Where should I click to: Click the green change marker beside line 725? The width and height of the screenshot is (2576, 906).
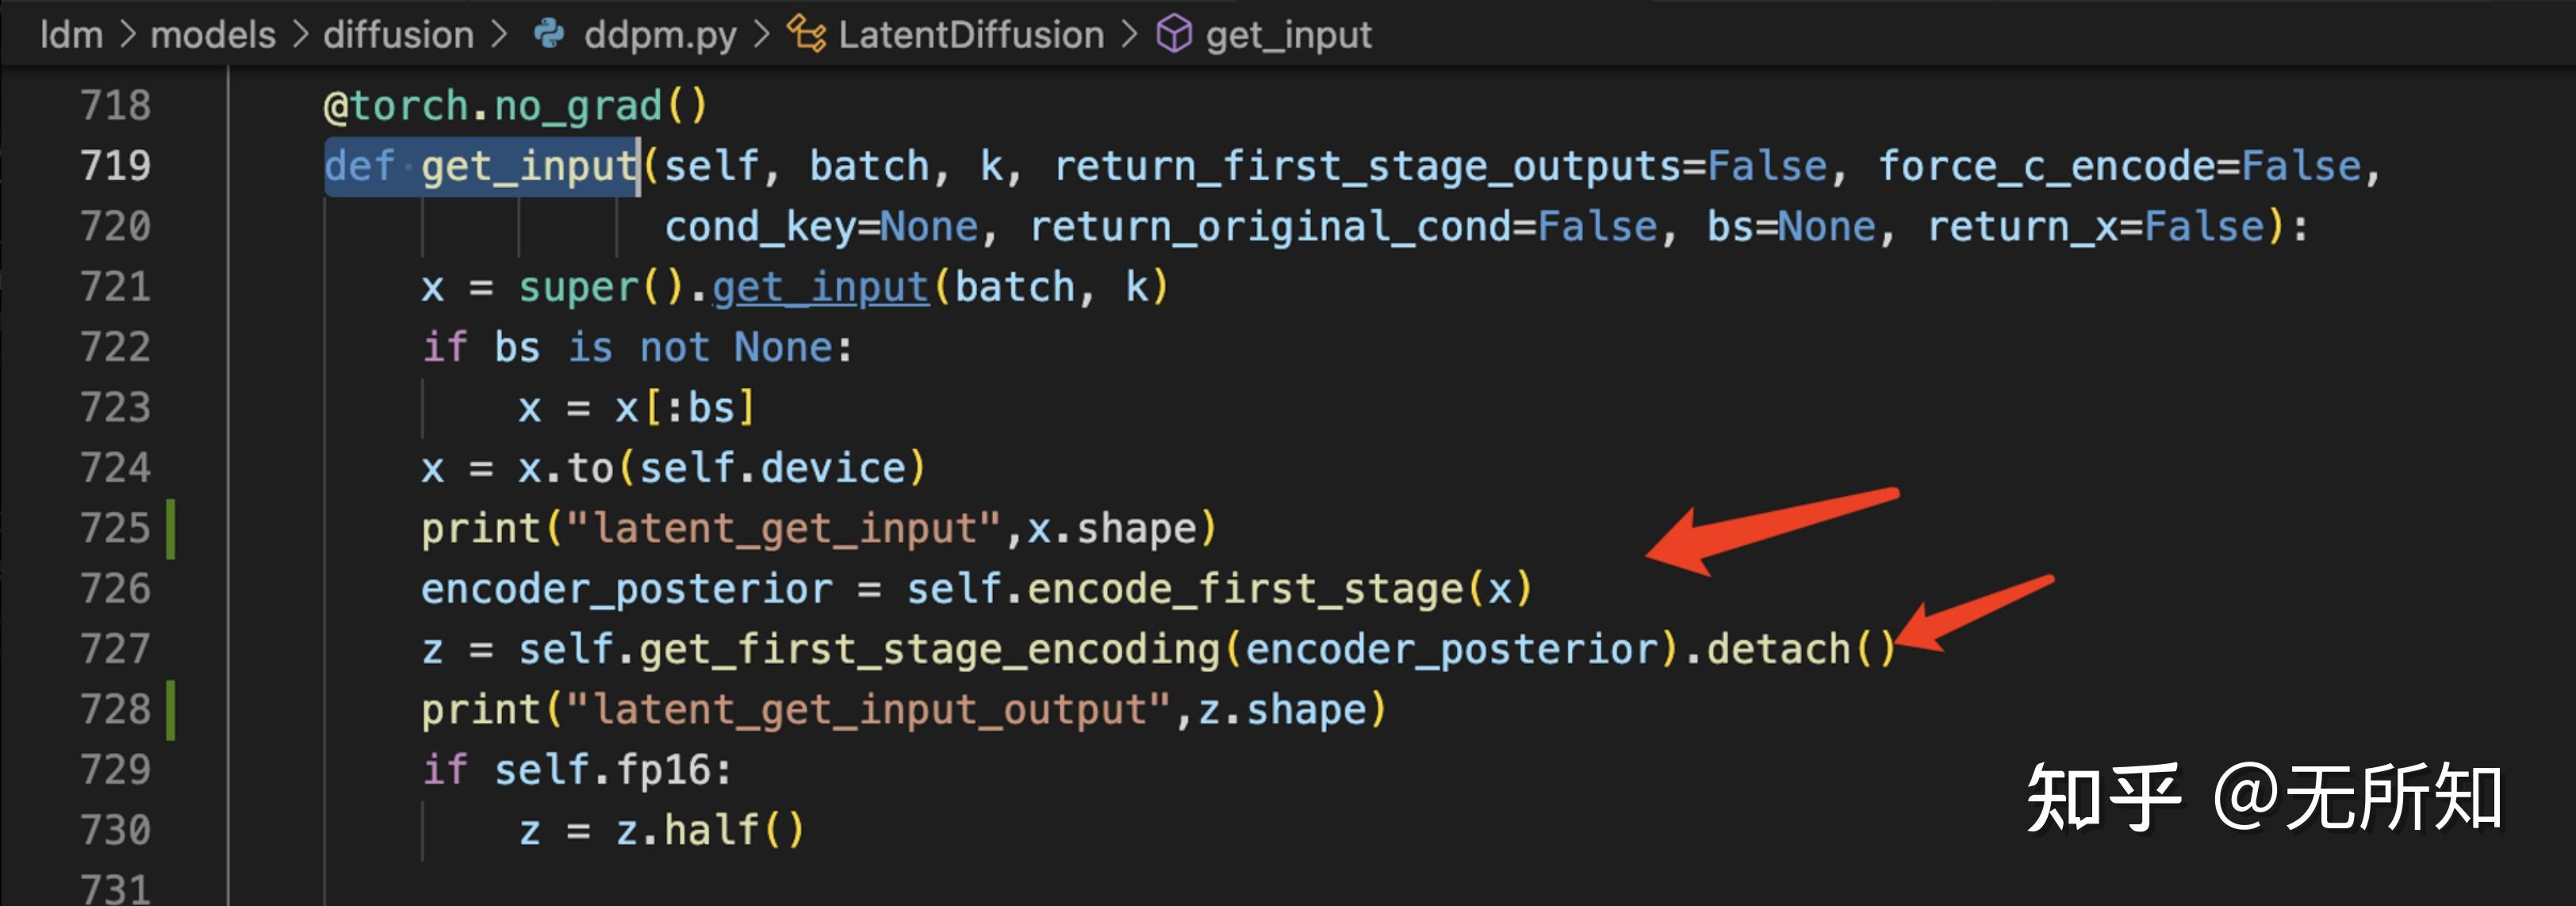[171, 528]
